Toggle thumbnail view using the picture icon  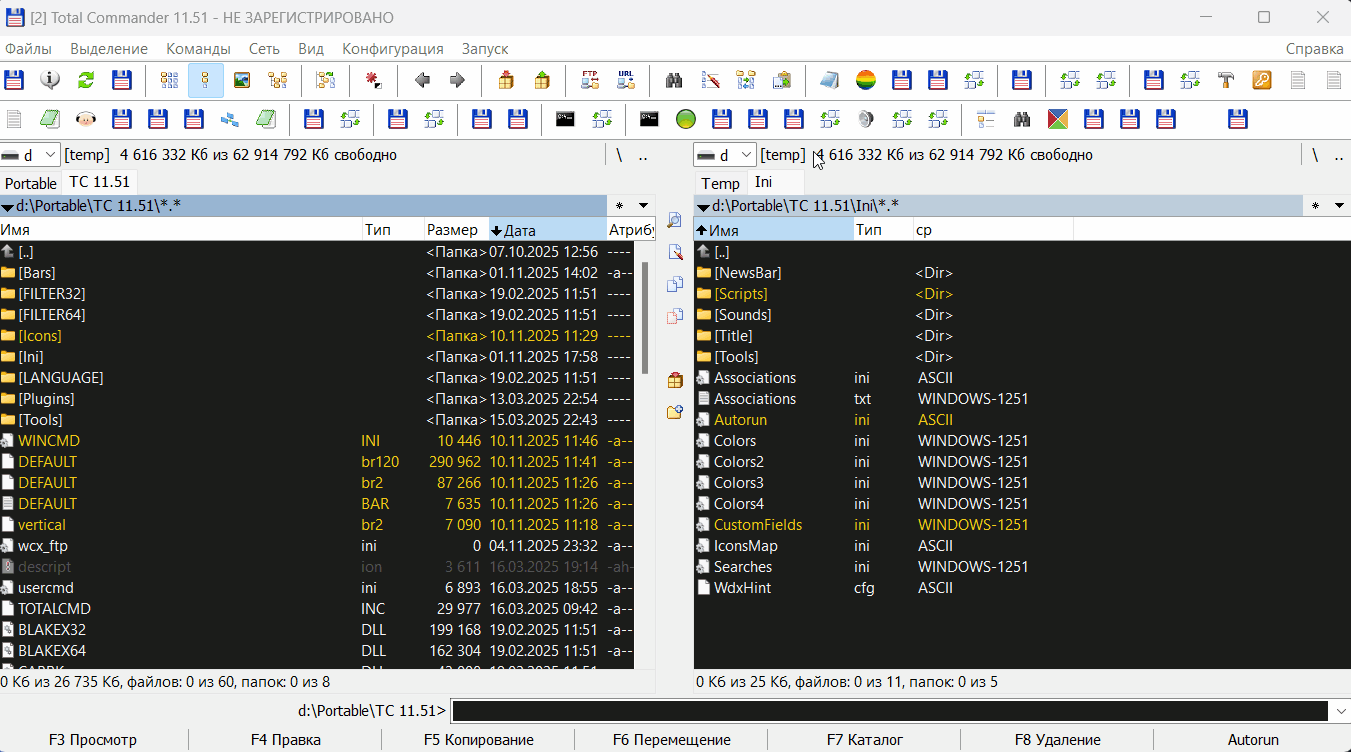pos(242,80)
